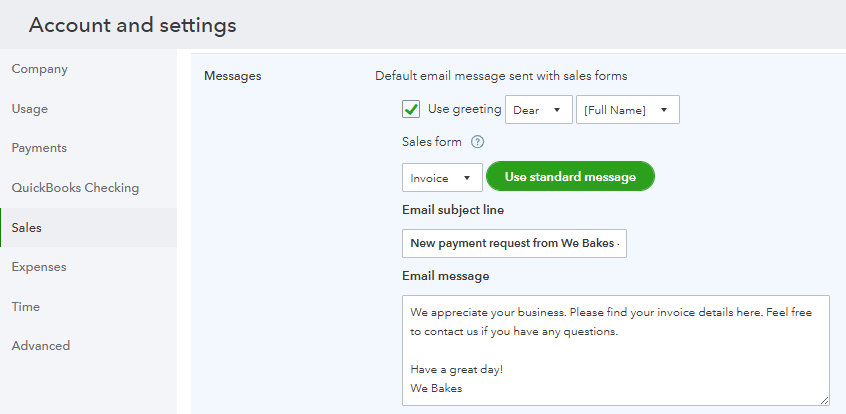Open the Expenses settings tab
The width and height of the screenshot is (846, 414).
tap(39, 267)
